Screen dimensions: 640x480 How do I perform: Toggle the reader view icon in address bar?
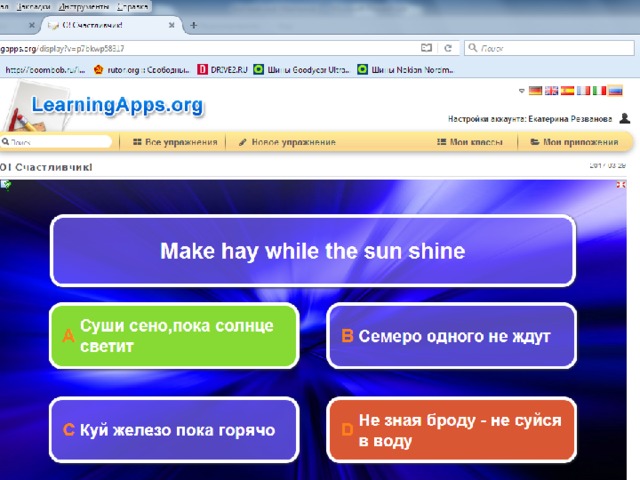click(426, 48)
